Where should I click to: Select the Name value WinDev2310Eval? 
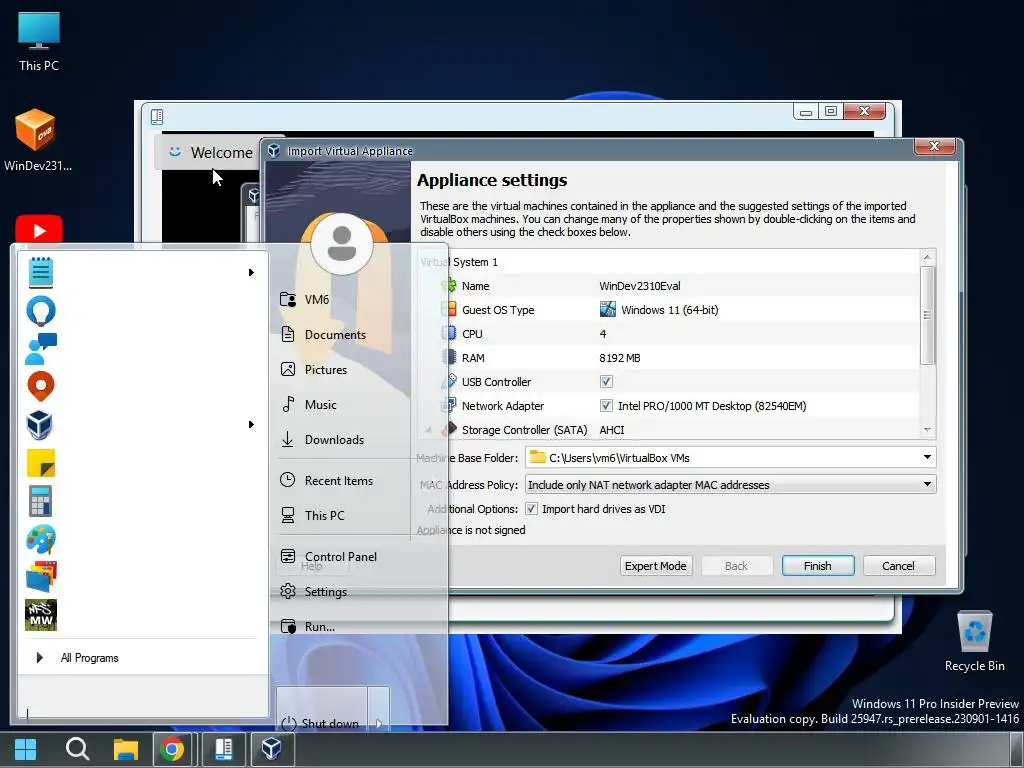639,285
